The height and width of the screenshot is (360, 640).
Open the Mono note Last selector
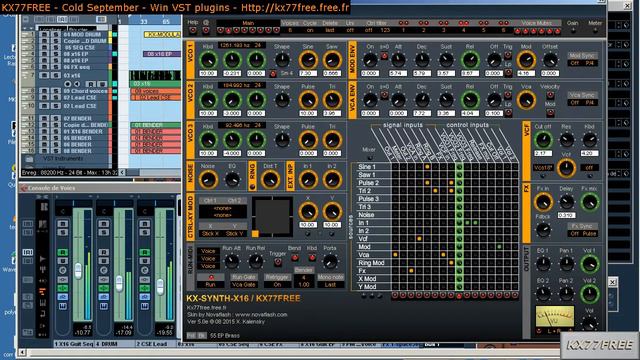[330, 284]
